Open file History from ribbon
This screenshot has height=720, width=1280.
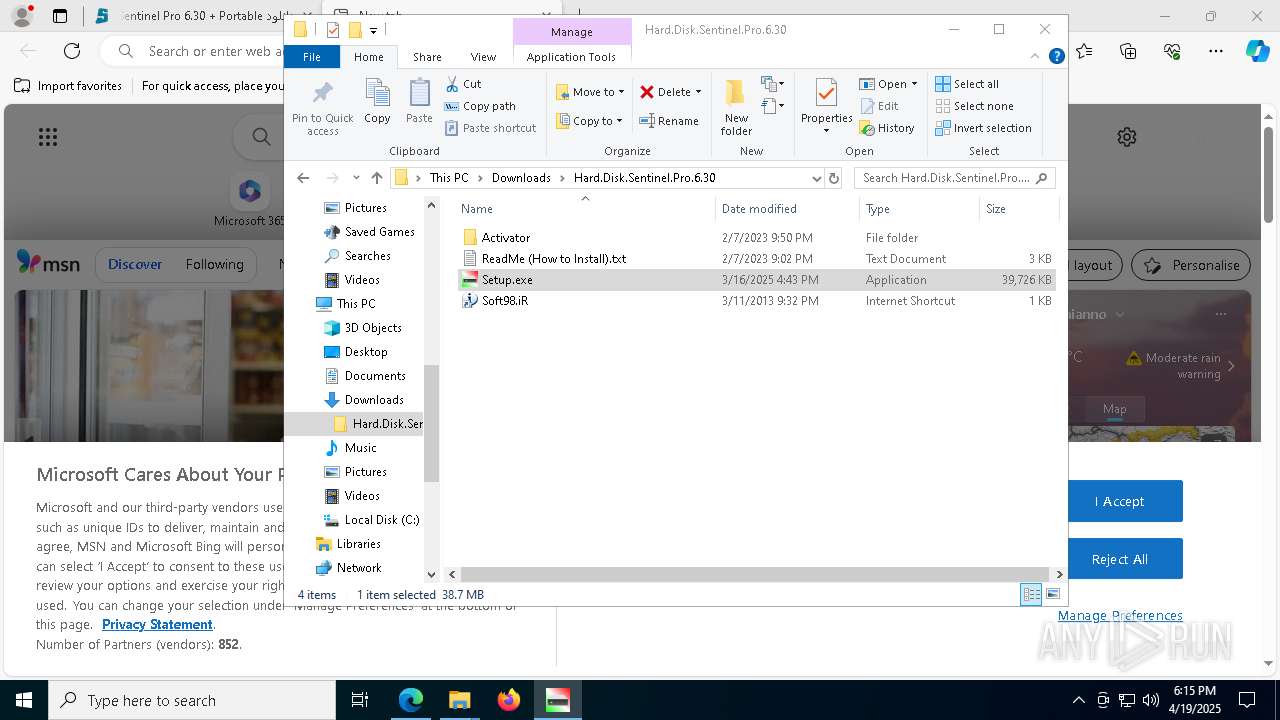[x=886, y=128]
